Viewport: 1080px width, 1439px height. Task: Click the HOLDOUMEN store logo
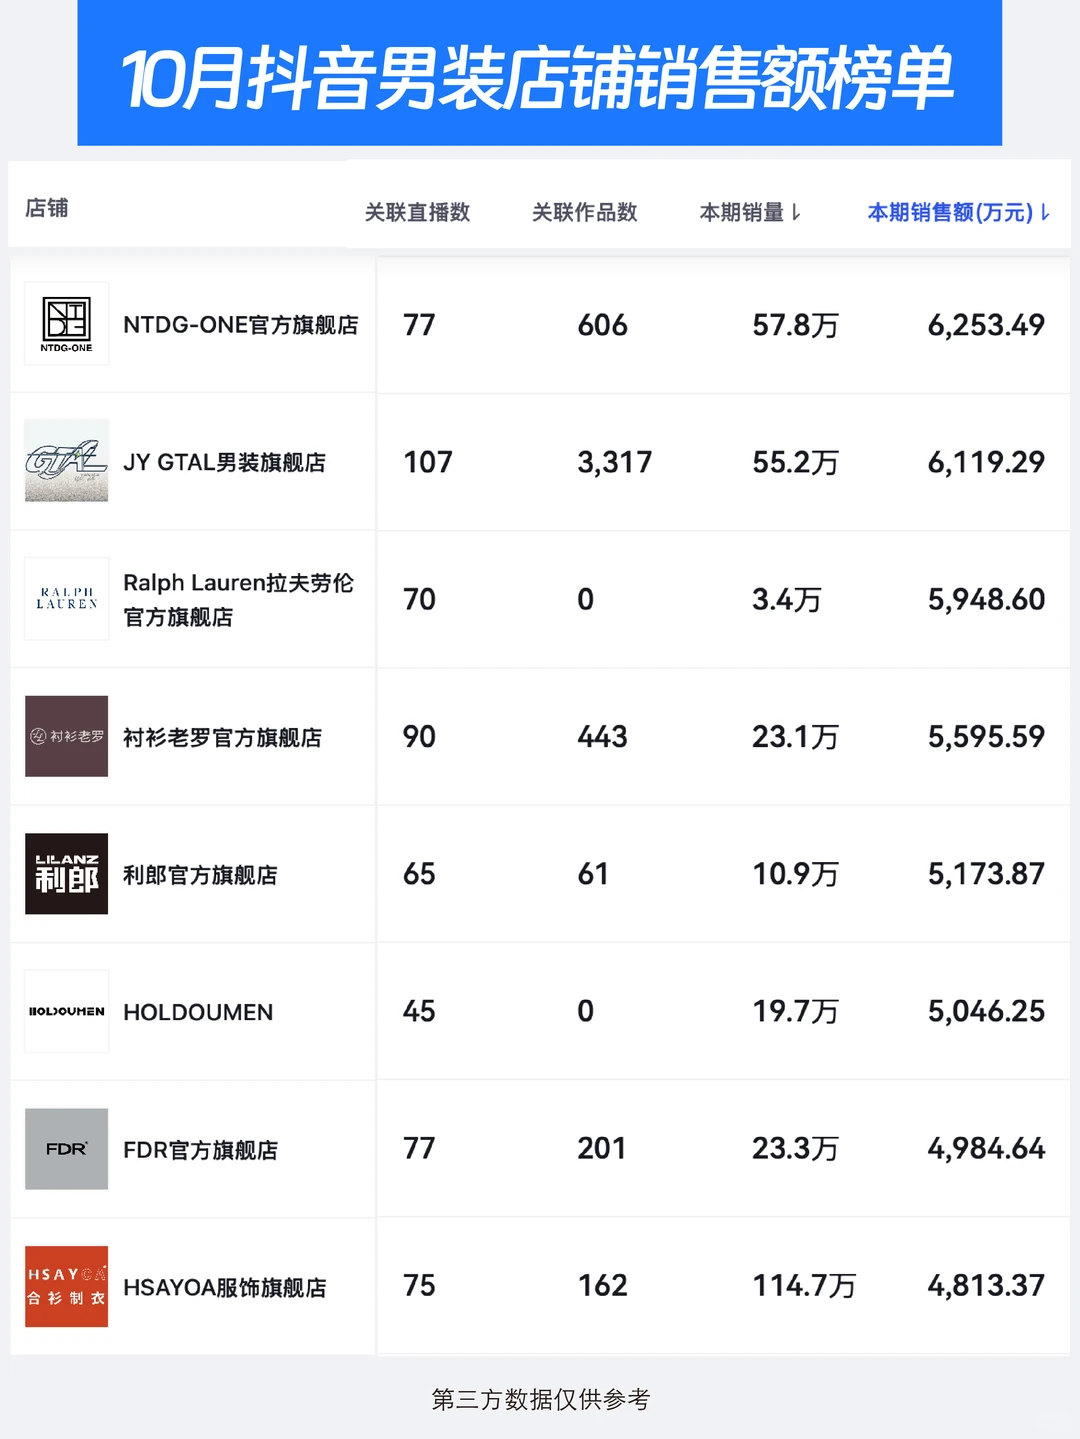click(66, 1011)
